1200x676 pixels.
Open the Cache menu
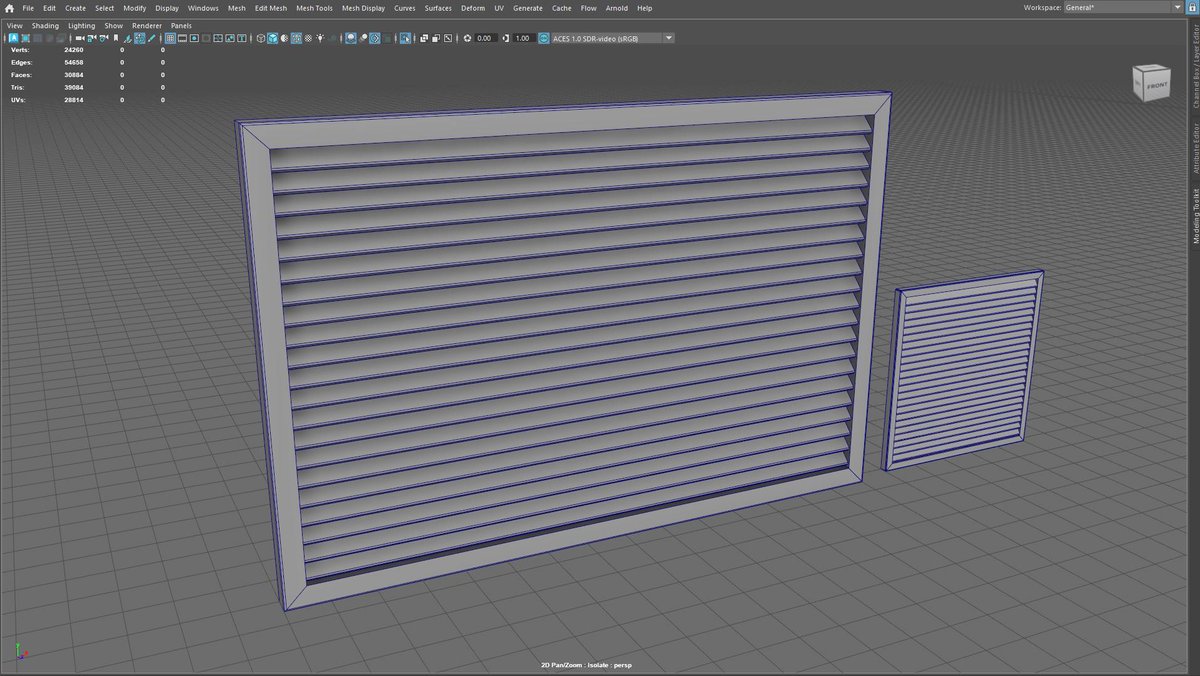click(x=562, y=8)
